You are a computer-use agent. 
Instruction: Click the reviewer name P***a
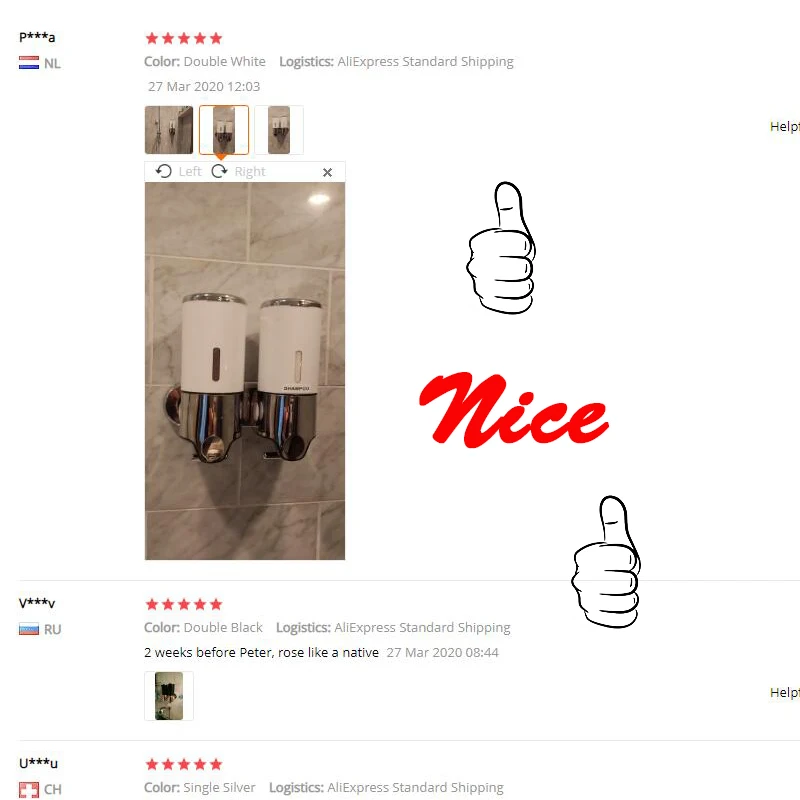37,37
